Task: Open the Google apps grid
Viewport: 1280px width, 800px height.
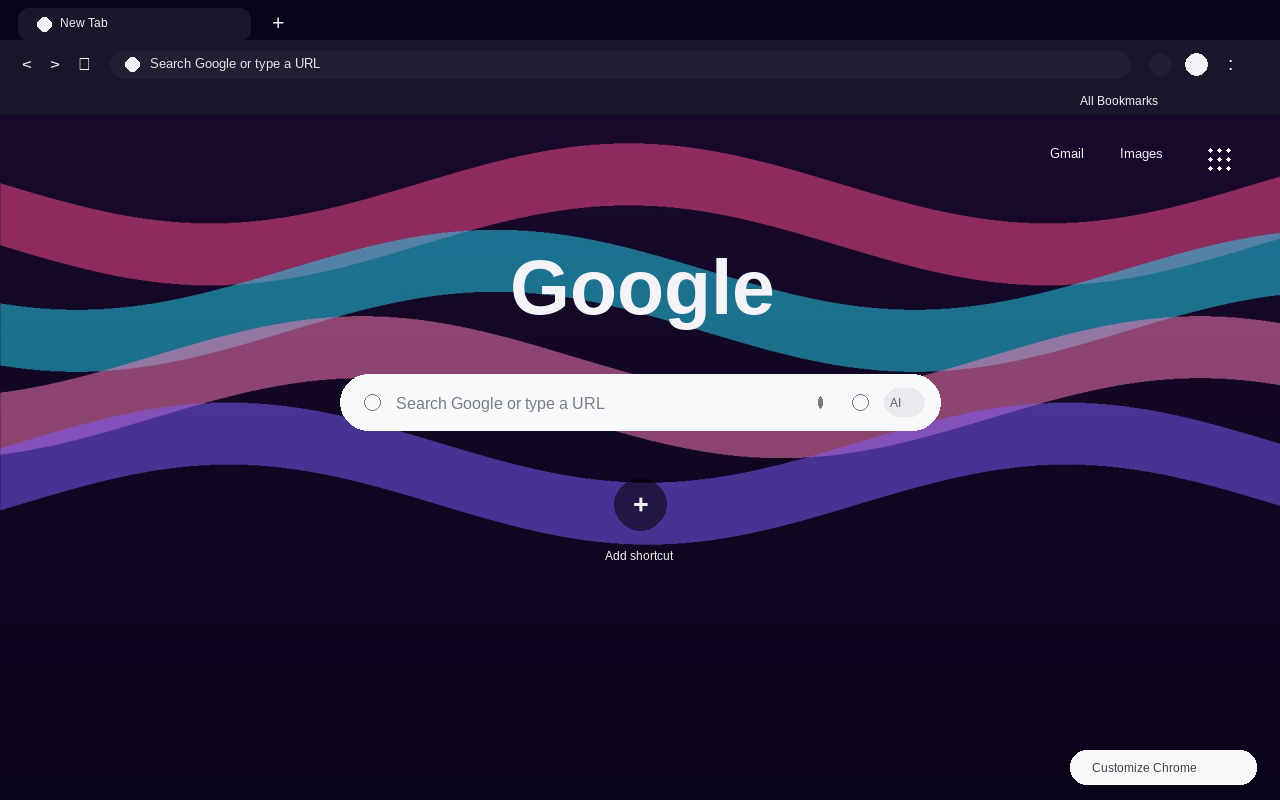Action: pos(1219,159)
